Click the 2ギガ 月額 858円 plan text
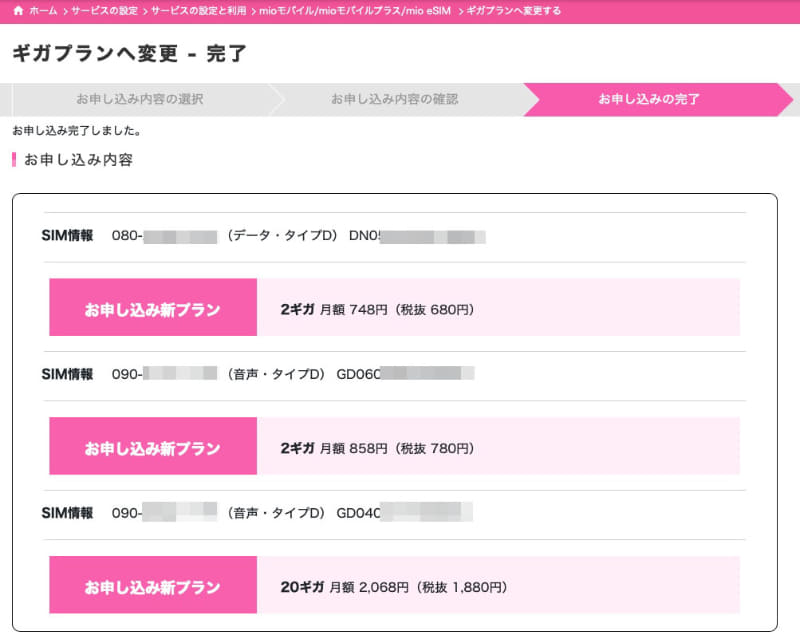800x639 pixels. (377, 449)
